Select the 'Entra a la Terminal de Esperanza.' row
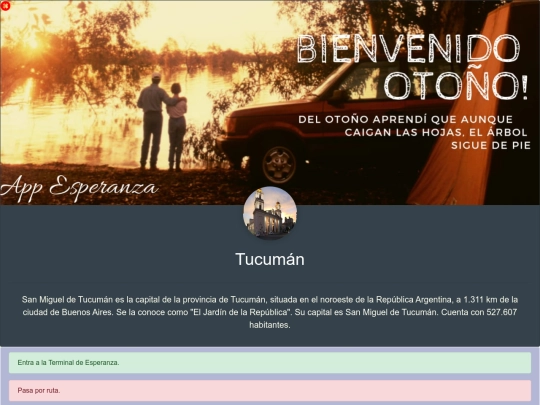This screenshot has height=405, width=540. click(x=270, y=363)
